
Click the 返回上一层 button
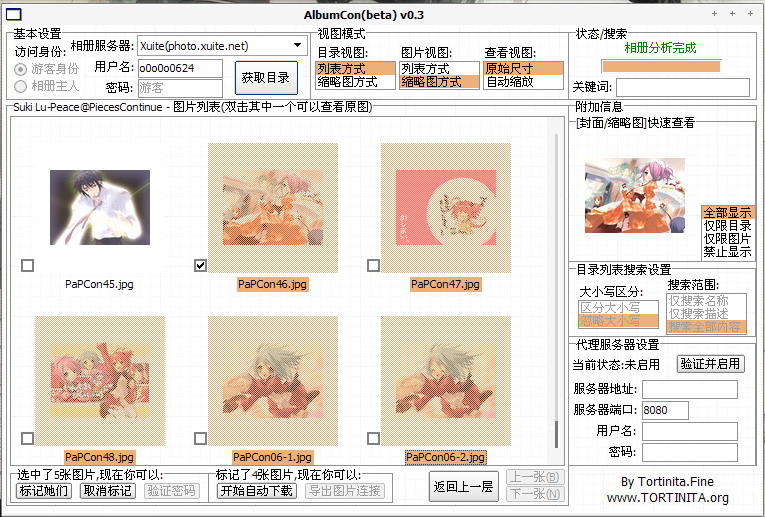tap(463, 486)
